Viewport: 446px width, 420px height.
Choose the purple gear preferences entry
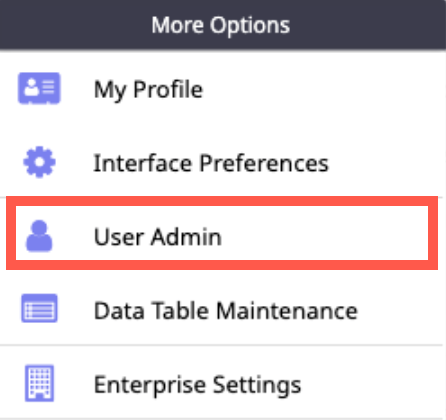222,163
